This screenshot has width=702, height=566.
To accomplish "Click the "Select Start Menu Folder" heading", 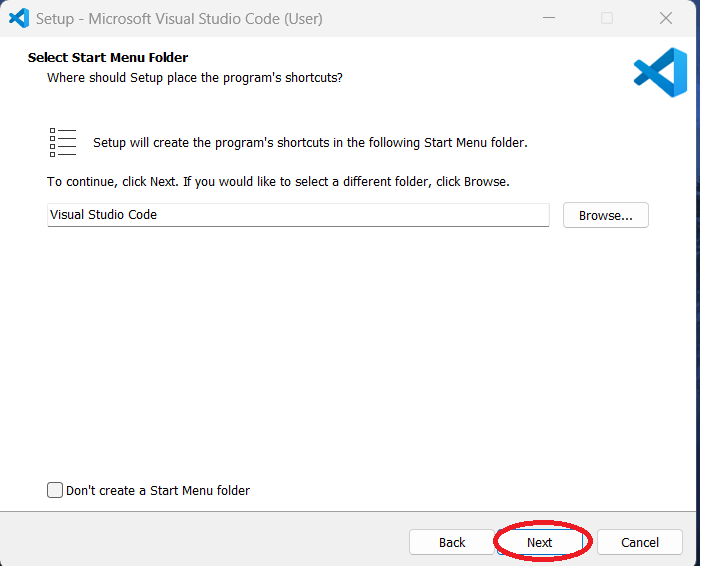I will (x=108, y=58).
